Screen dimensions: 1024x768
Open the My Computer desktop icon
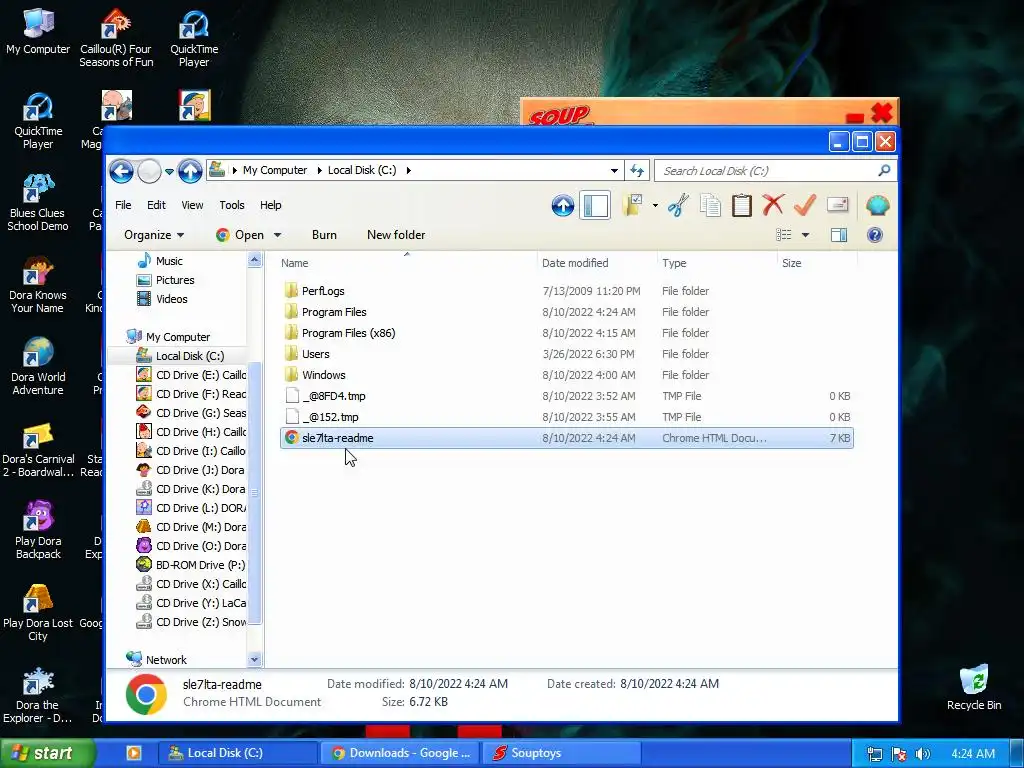click(38, 31)
